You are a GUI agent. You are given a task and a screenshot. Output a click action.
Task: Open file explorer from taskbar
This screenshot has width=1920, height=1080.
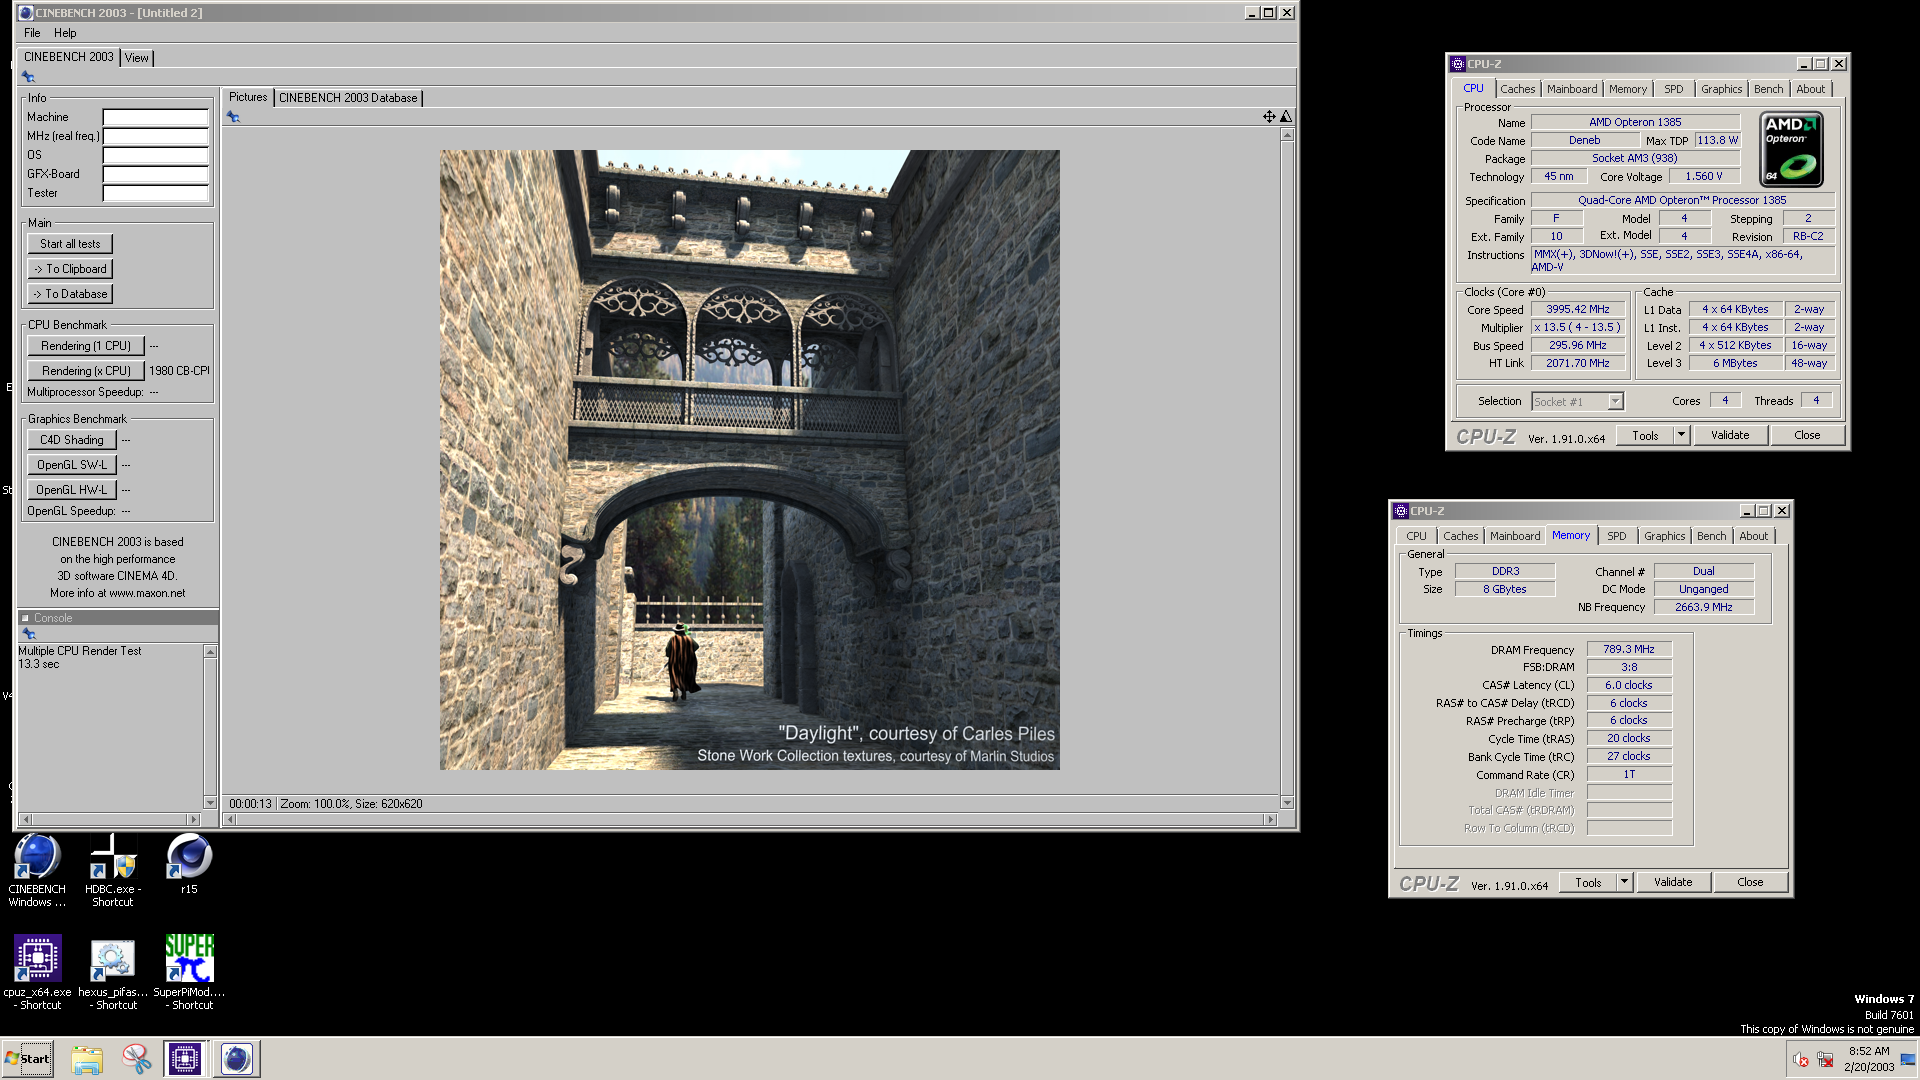point(87,1059)
